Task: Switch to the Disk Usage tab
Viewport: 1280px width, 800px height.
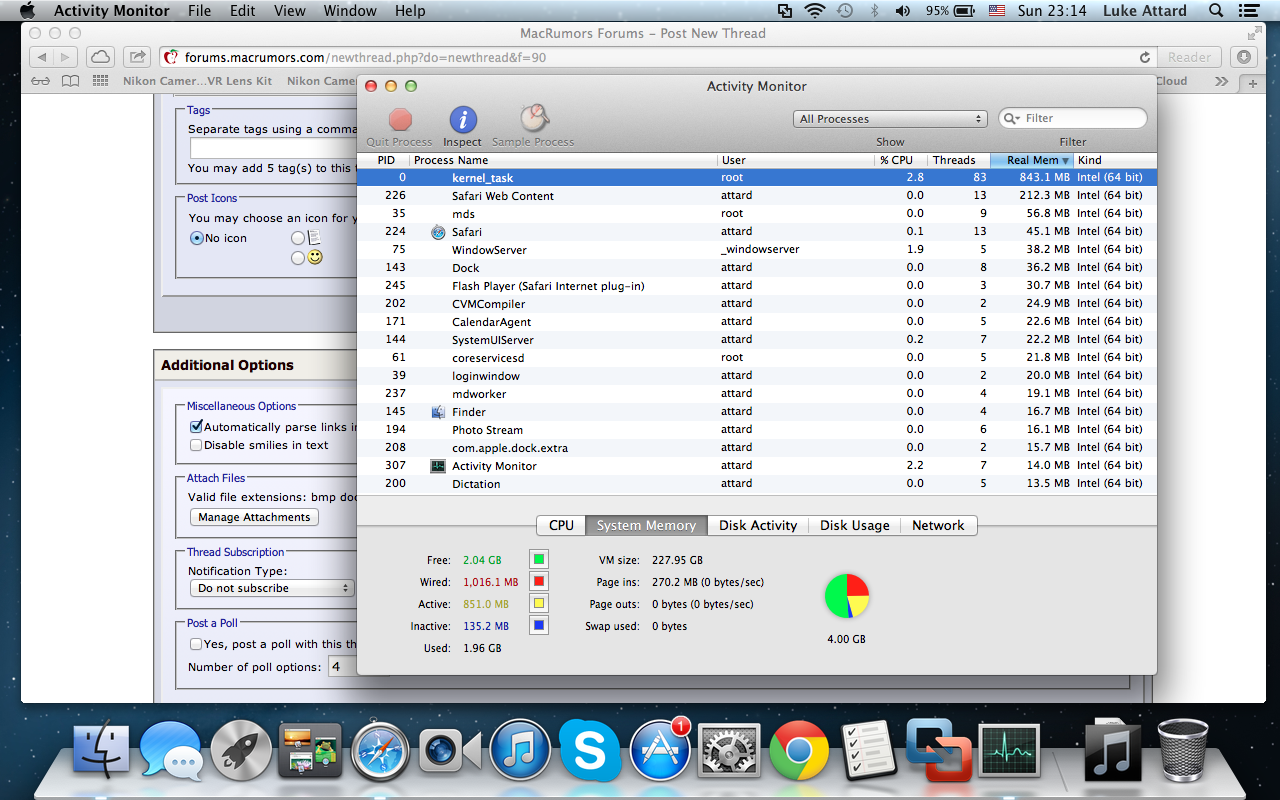Action: [x=854, y=525]
